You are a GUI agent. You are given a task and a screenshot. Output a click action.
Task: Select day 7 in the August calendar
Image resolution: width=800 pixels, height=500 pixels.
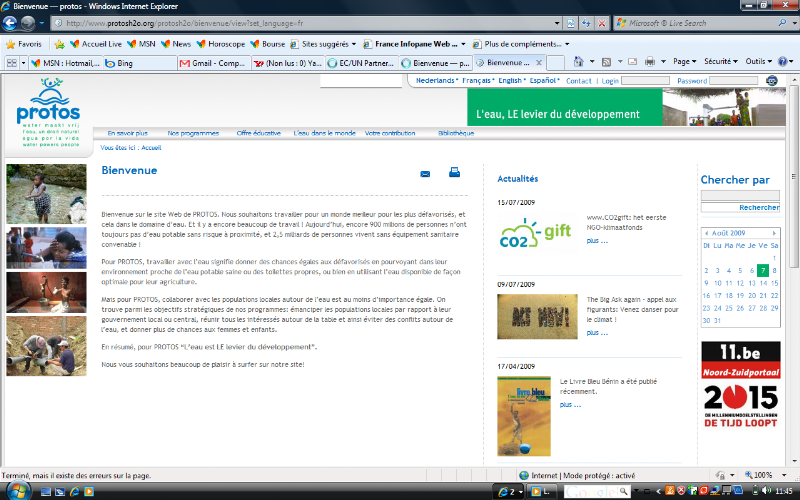(762, 270)
